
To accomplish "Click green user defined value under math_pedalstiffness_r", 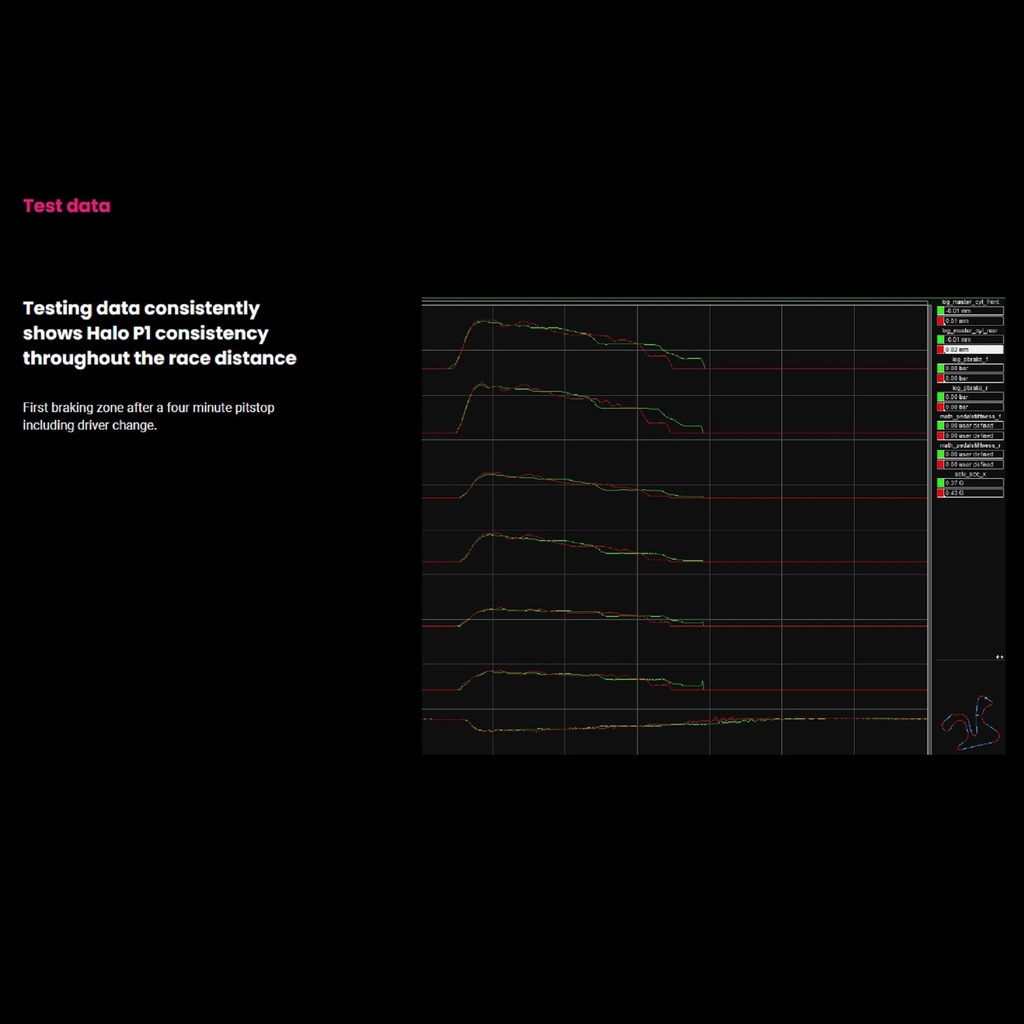I will (974, 455).
